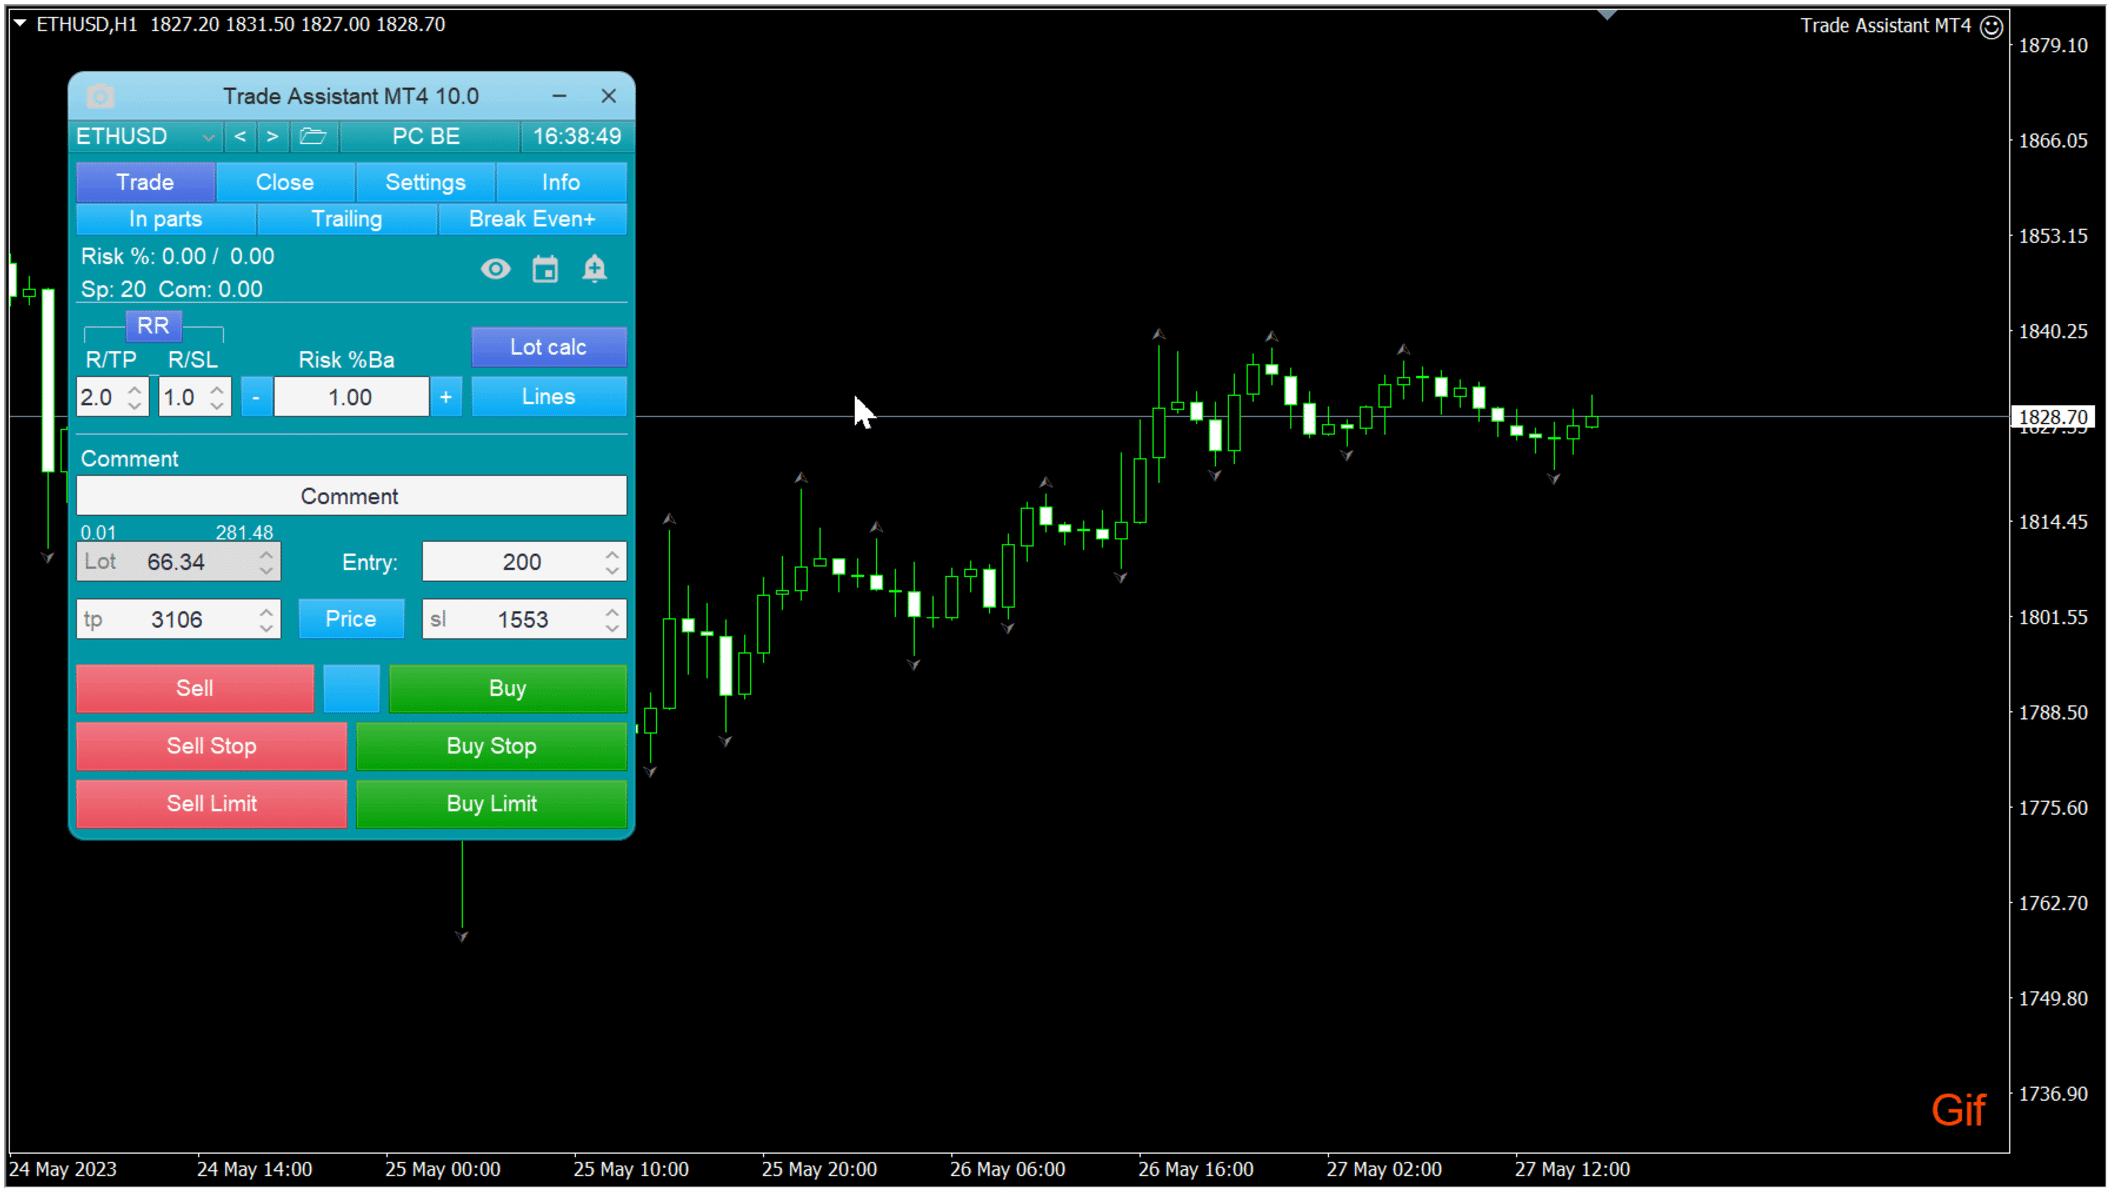Viewport: 2113px width, 1194px height.
Task: Open the folder icon beside the symbol arrows
Action: (313, 136)
